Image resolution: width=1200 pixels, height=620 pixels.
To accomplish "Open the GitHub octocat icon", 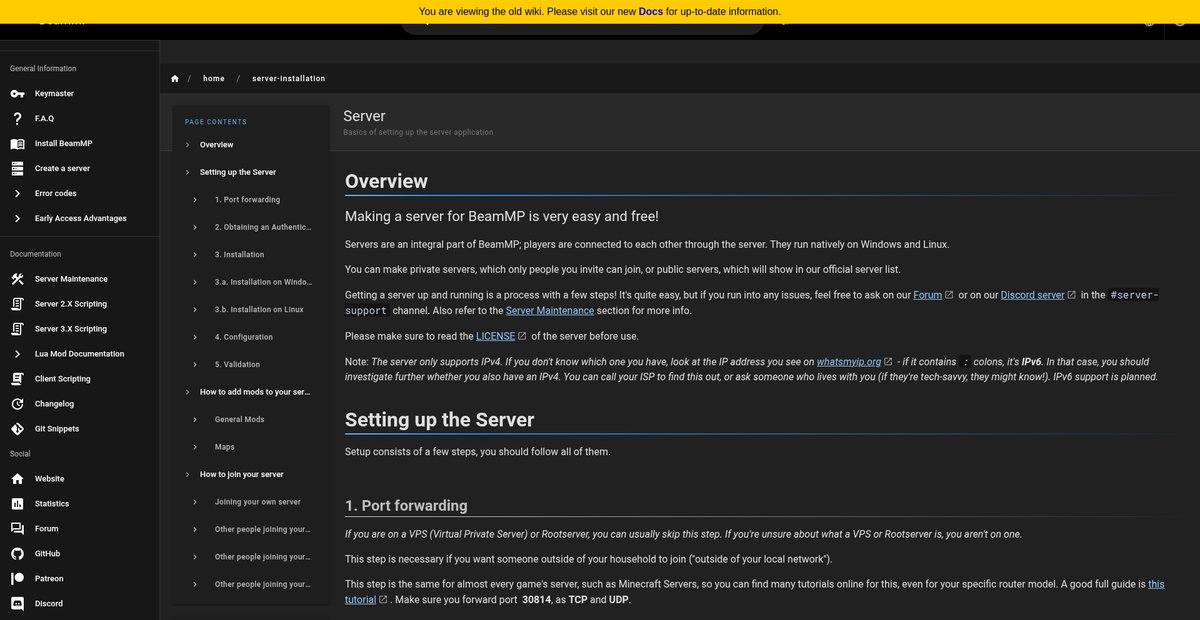I will [17, 554].
